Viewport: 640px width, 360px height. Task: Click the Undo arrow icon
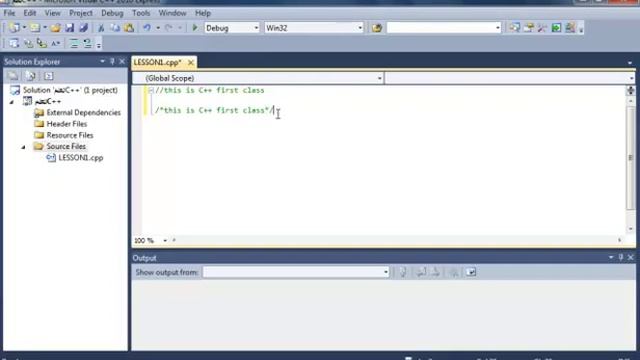147,28
